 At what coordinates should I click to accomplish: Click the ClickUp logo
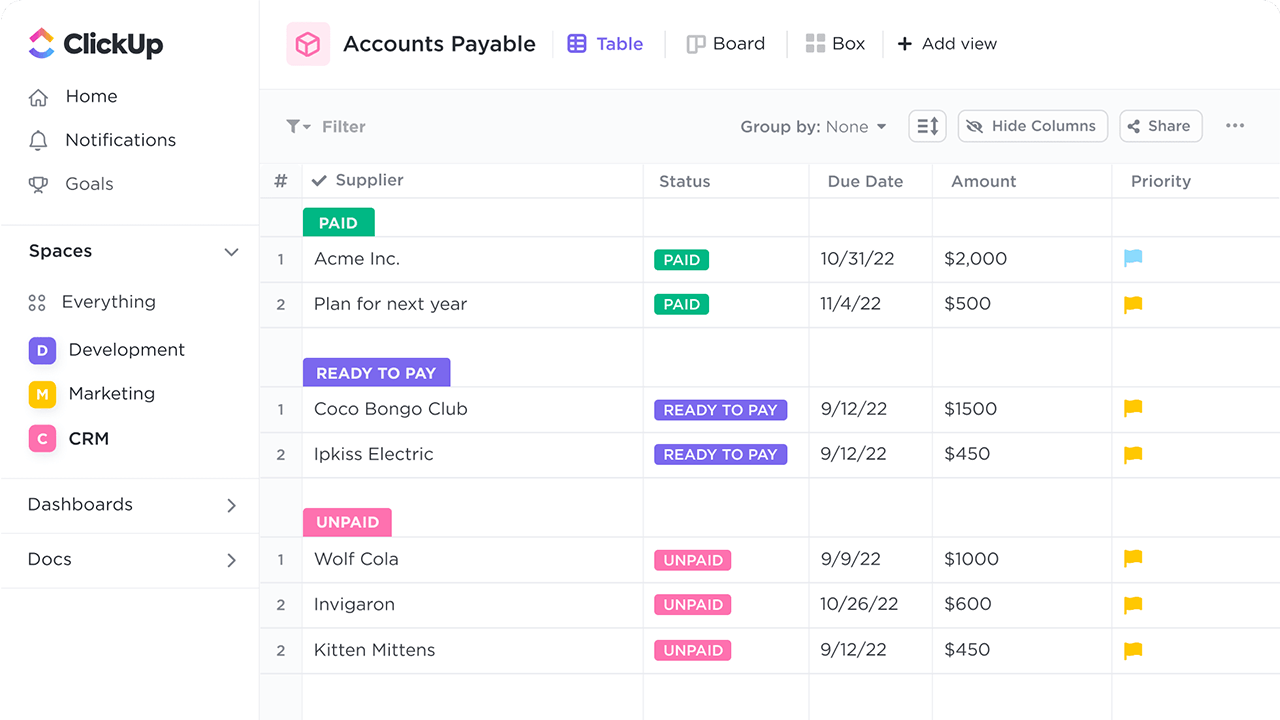(96, 43)
